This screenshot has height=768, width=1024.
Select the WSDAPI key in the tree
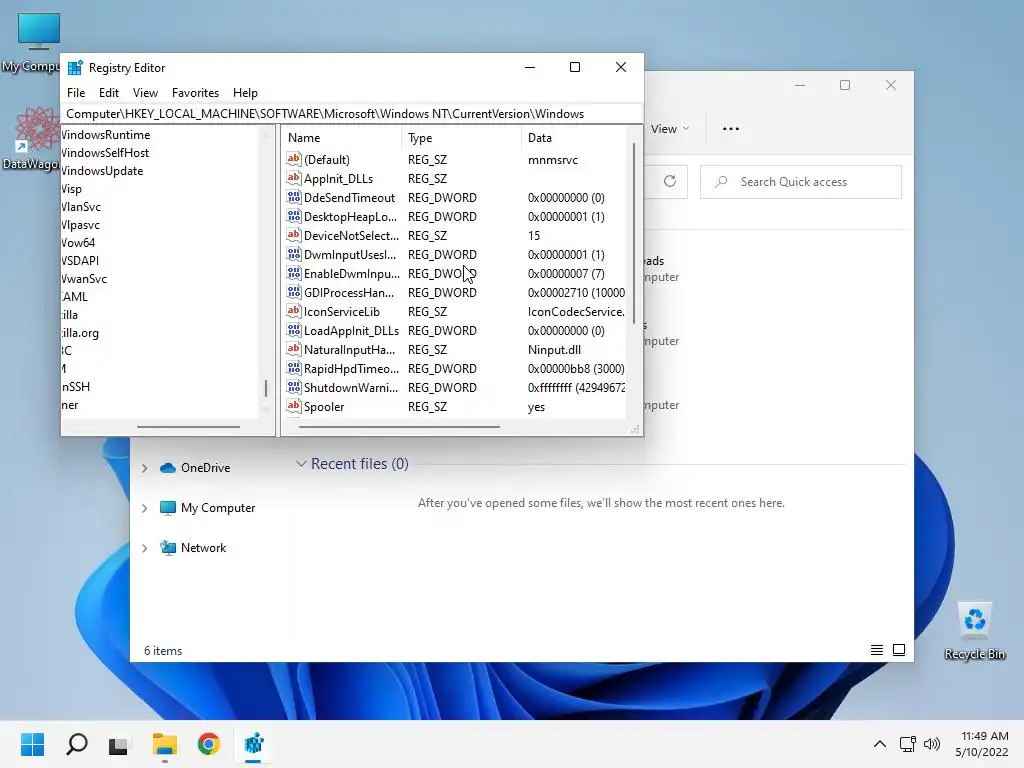(80, 261)
